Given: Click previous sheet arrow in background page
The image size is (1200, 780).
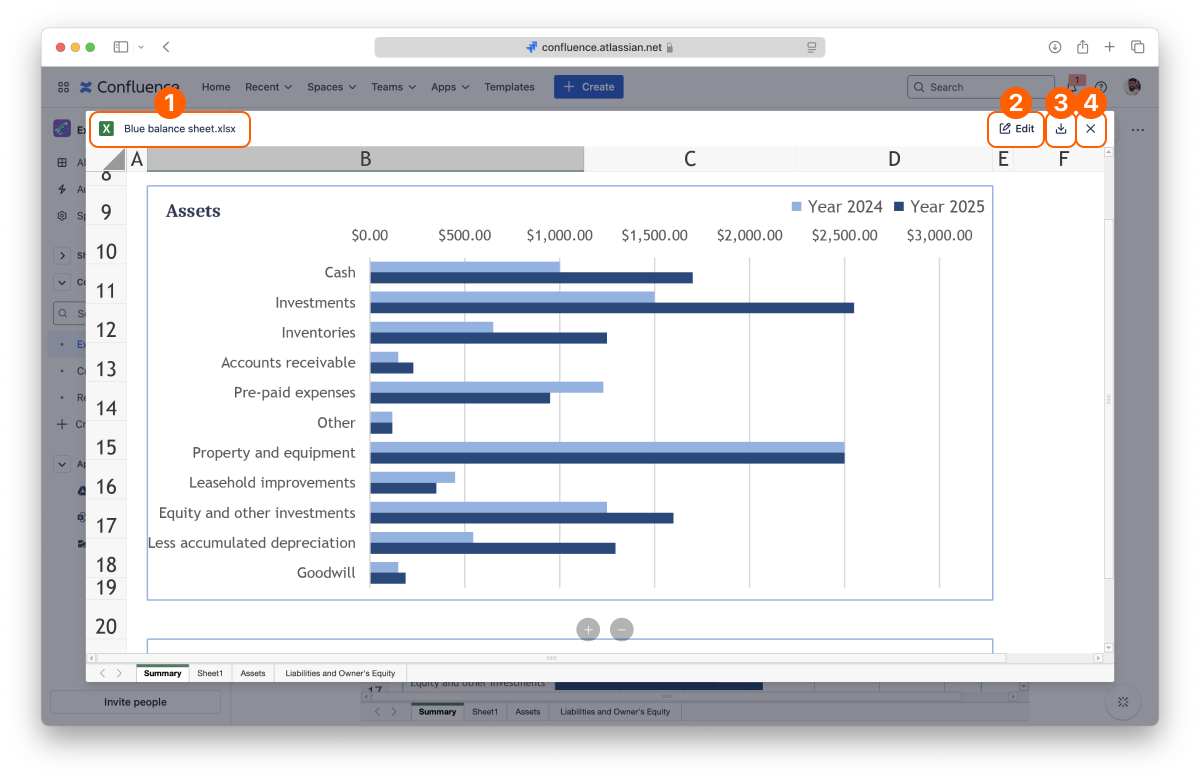Looking at the screenshot, I should (x=377, y=711).
